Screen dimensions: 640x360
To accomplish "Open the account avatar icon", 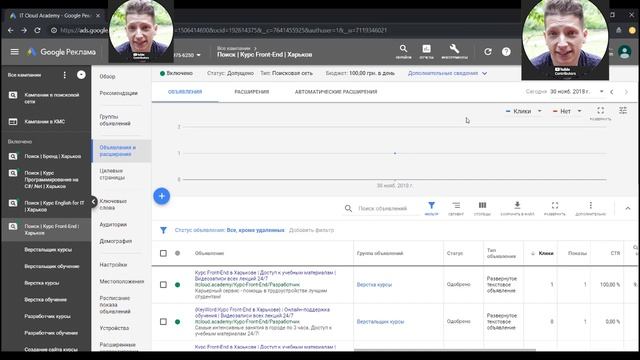I will [x=624, y=52].
